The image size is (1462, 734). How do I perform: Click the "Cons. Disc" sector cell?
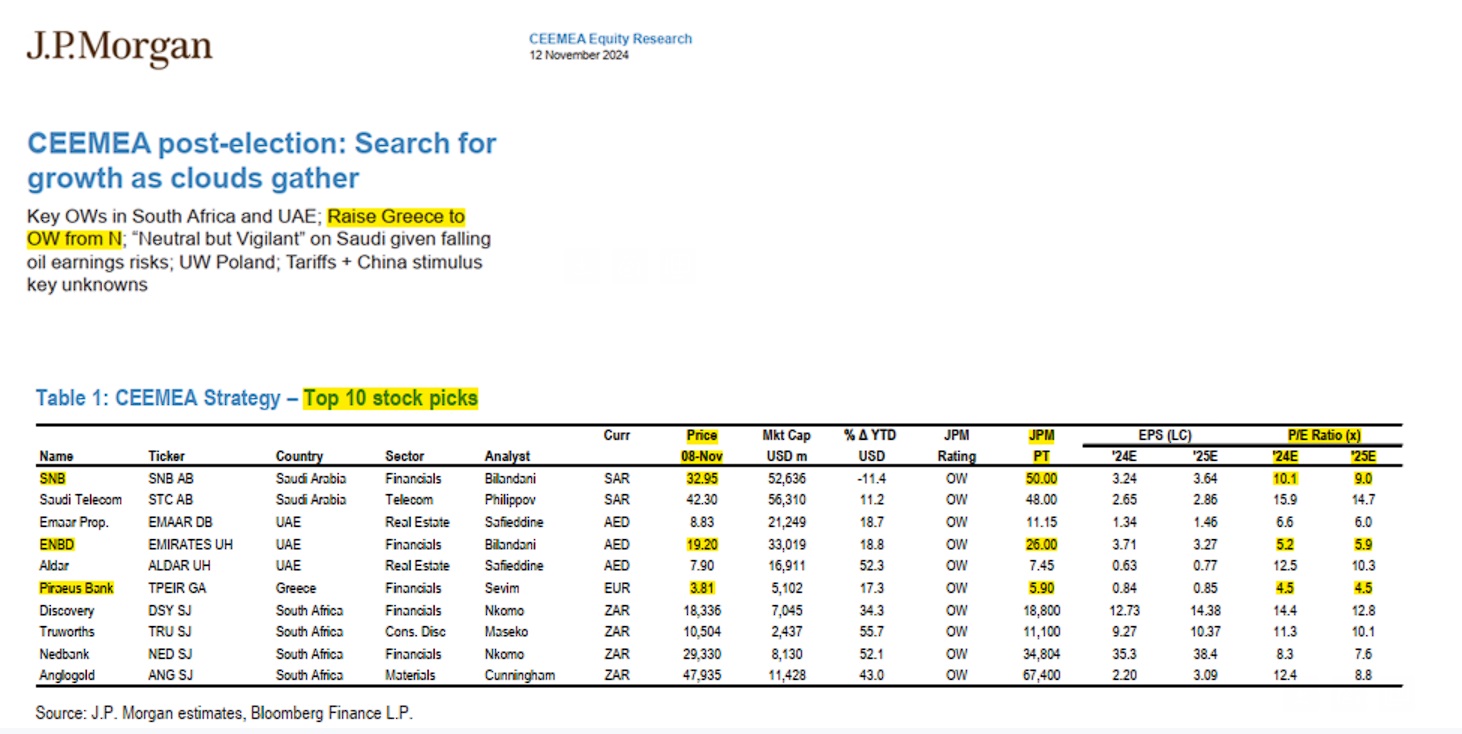417,632
